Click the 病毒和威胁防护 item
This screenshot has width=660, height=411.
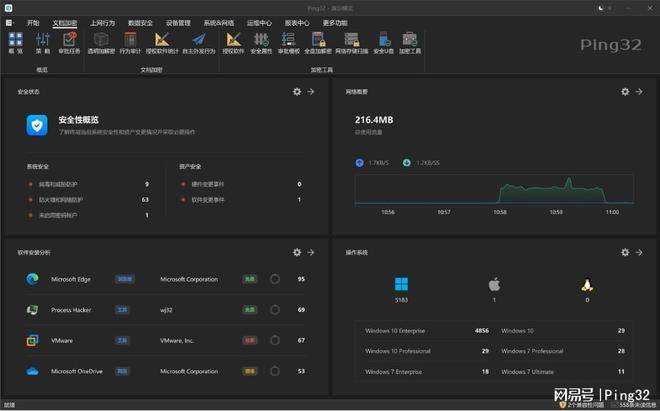coord(62,184)
